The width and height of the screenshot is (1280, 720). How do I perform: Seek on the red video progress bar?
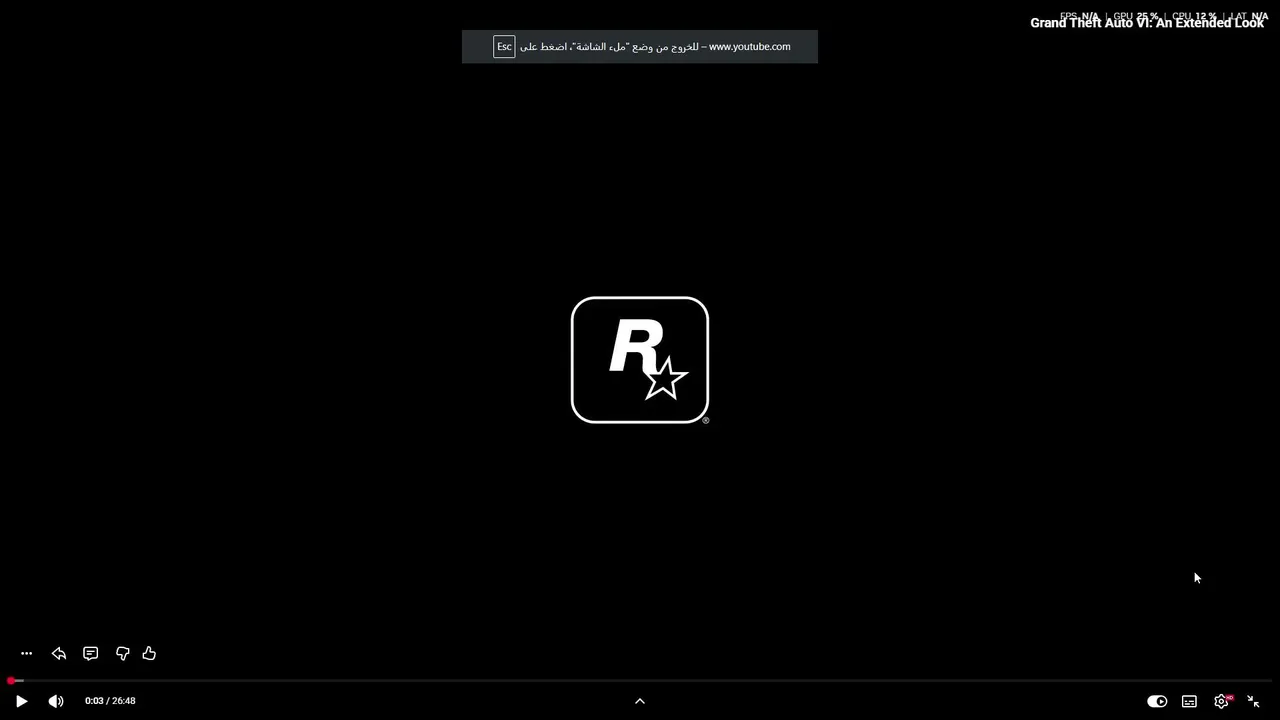click(x=640, y=681)
